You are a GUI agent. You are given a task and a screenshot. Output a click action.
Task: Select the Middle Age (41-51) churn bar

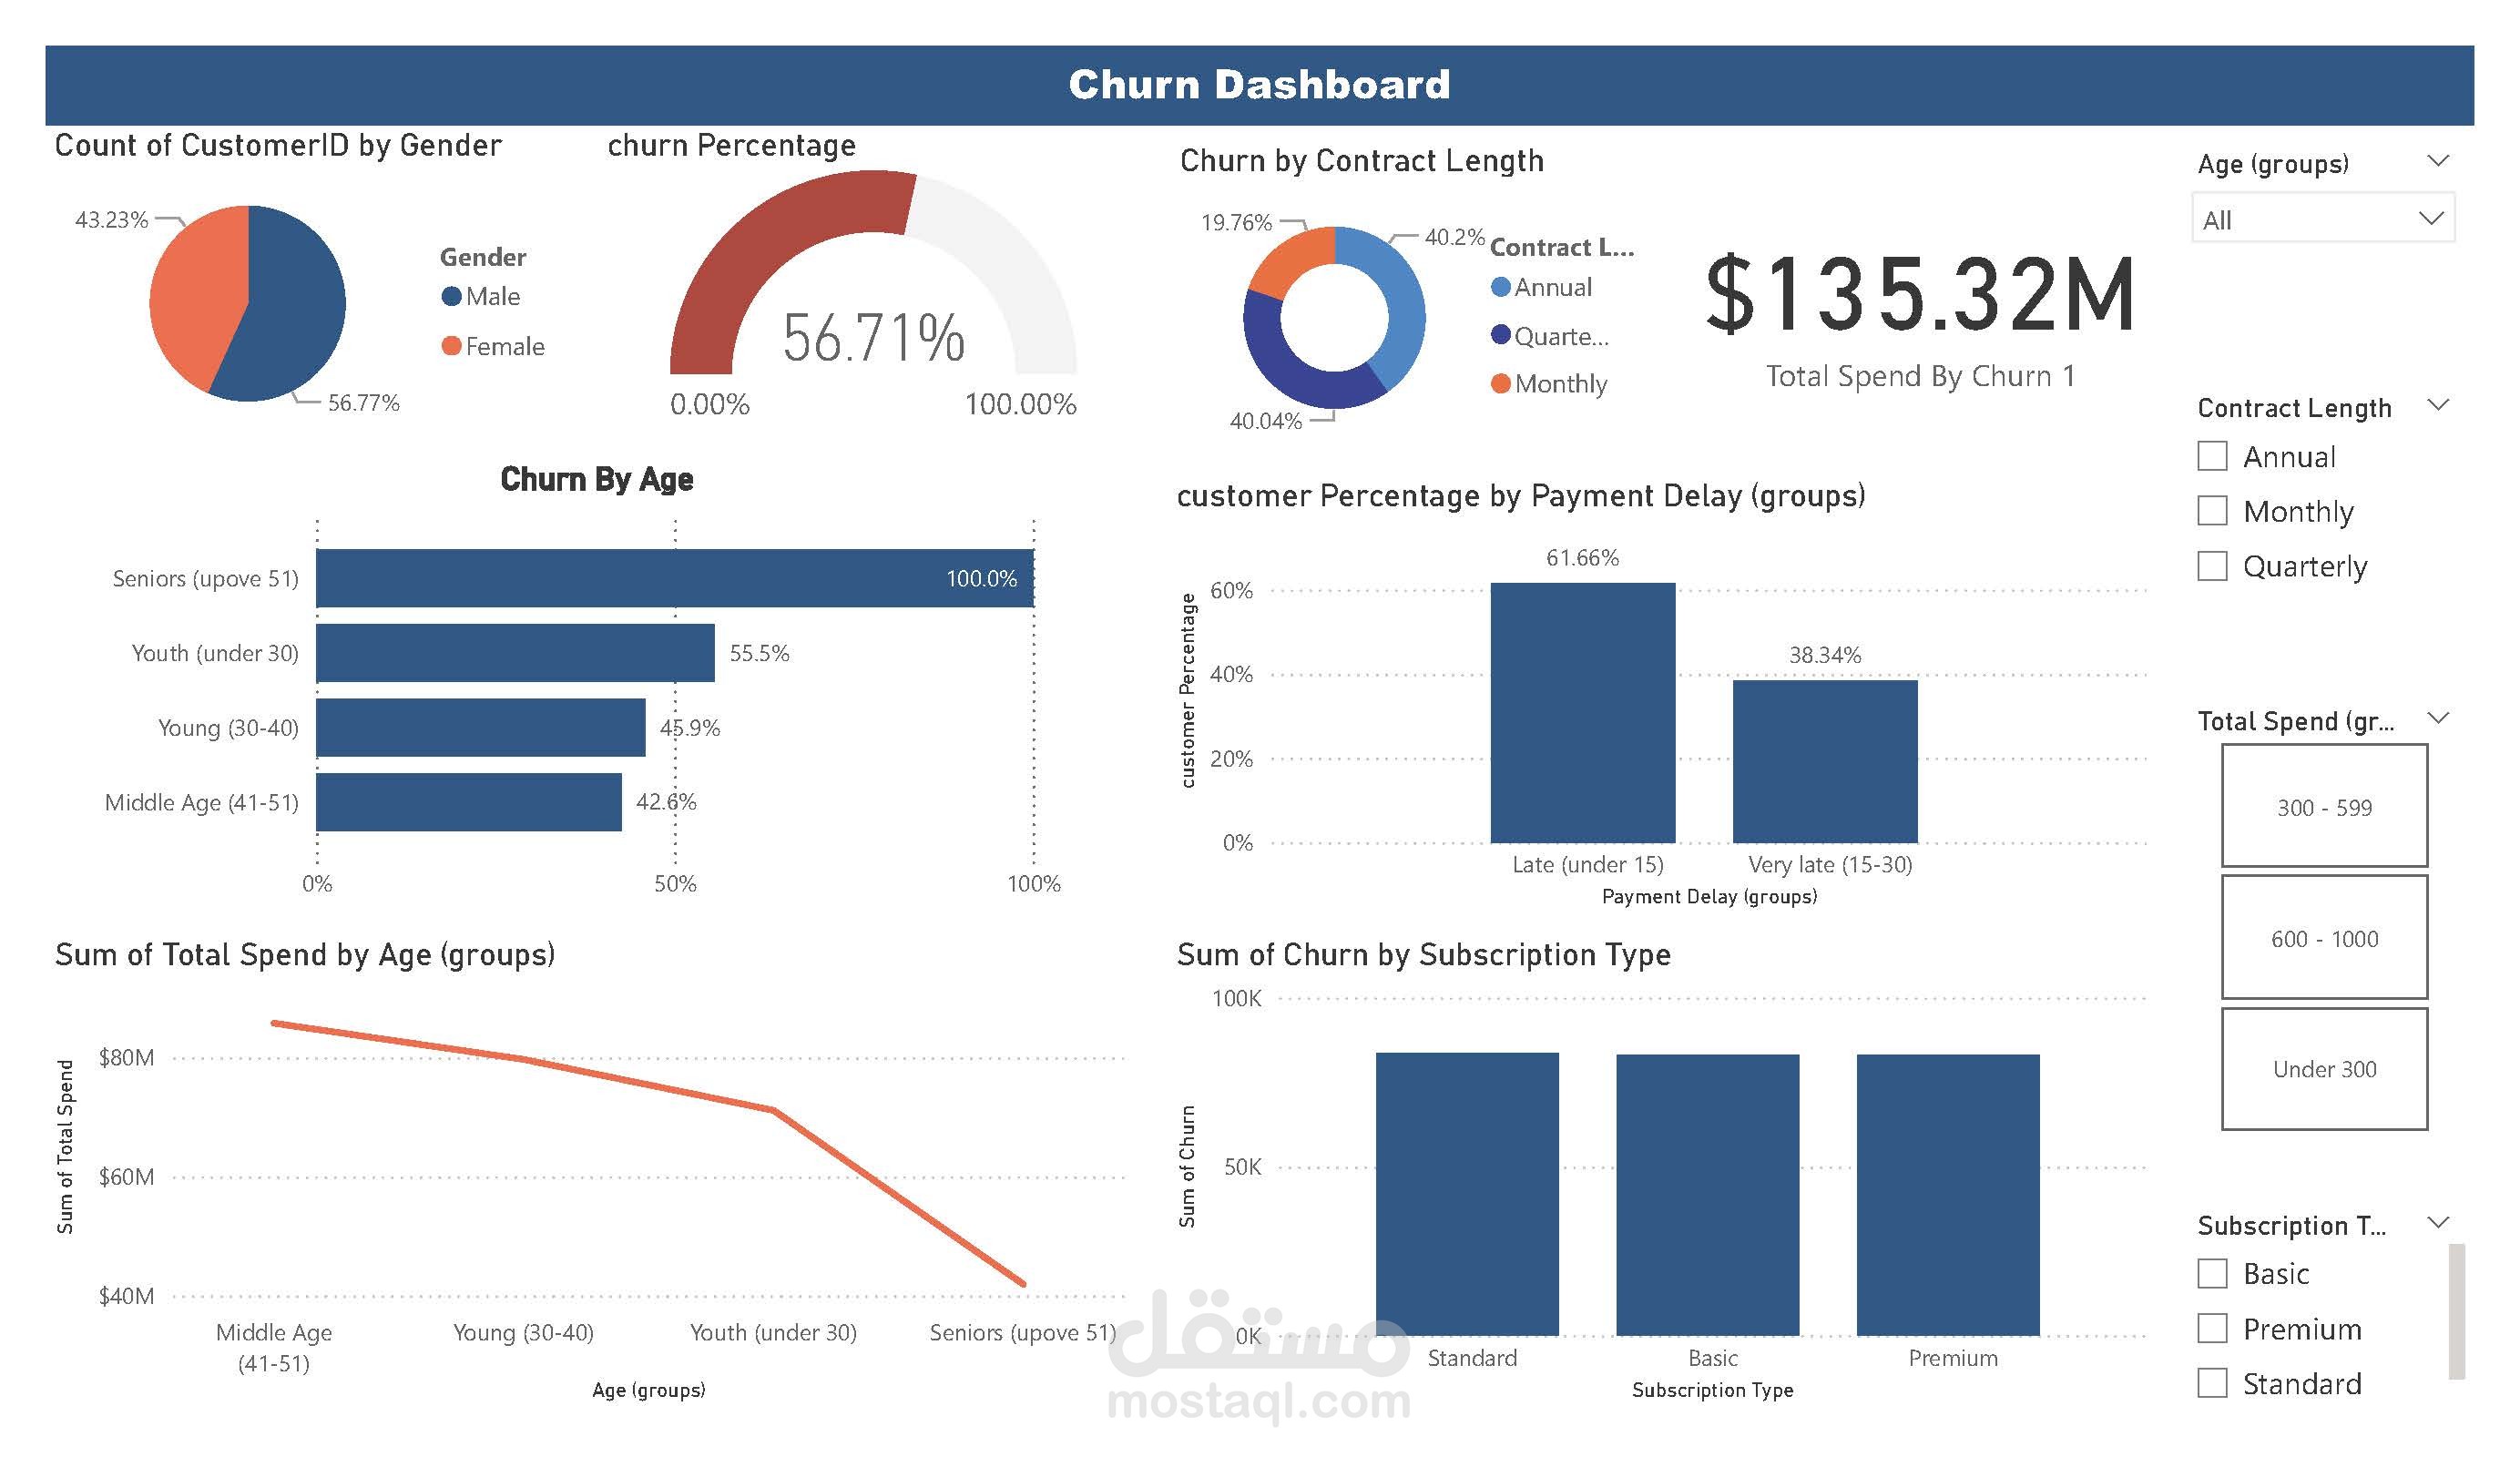[x=469, y=802]
